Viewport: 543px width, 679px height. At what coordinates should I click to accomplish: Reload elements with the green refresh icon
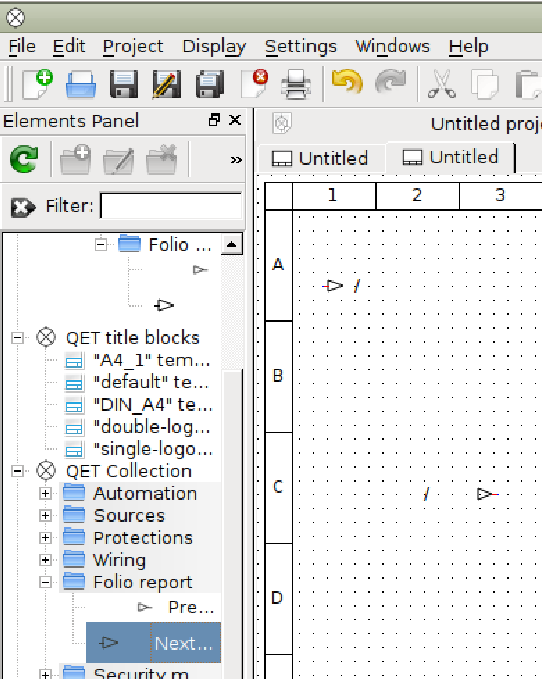(24, 159)
